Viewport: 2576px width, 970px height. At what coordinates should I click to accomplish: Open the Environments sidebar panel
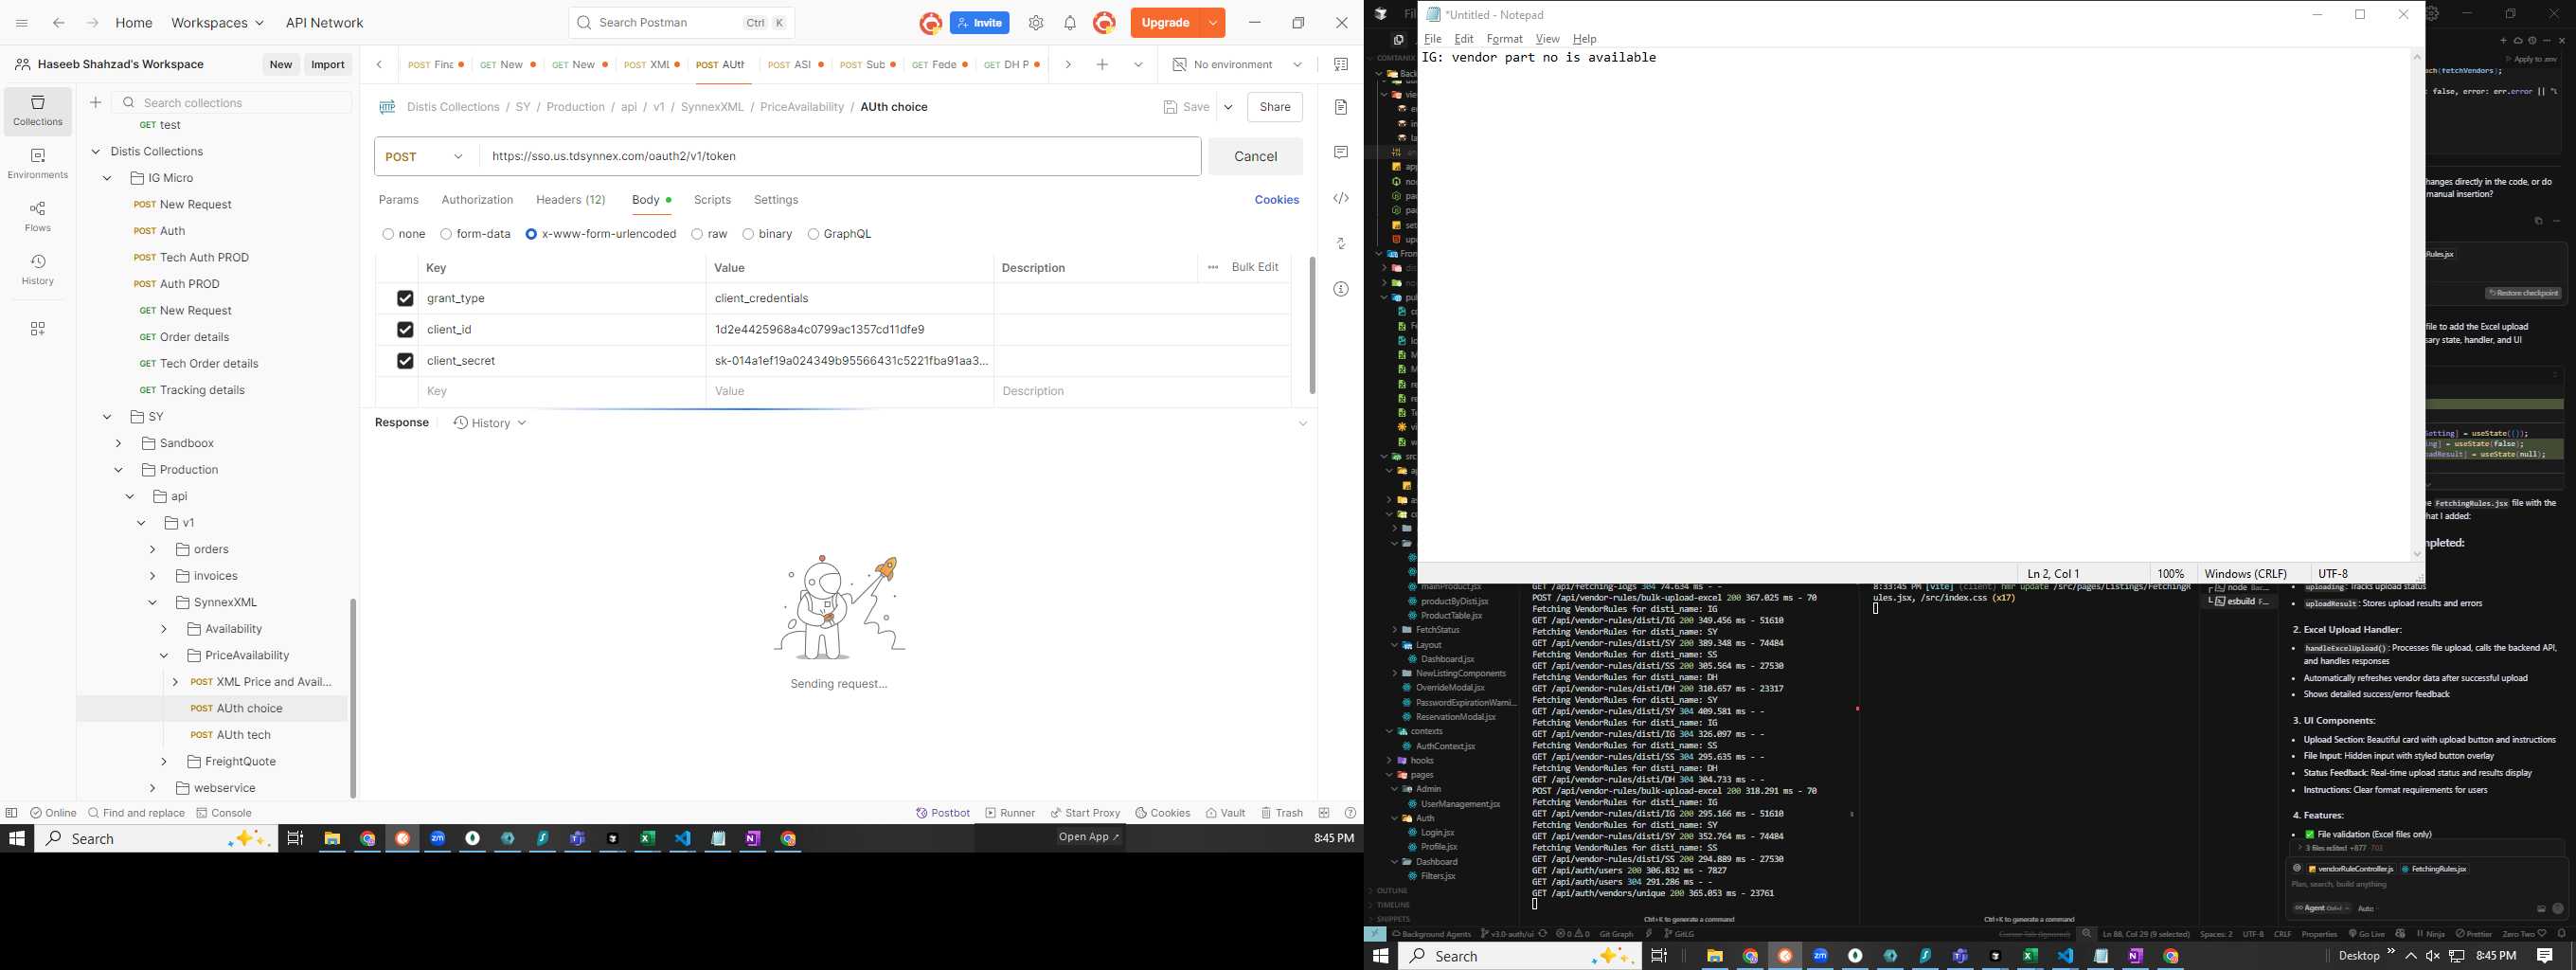tap(38, 164)
